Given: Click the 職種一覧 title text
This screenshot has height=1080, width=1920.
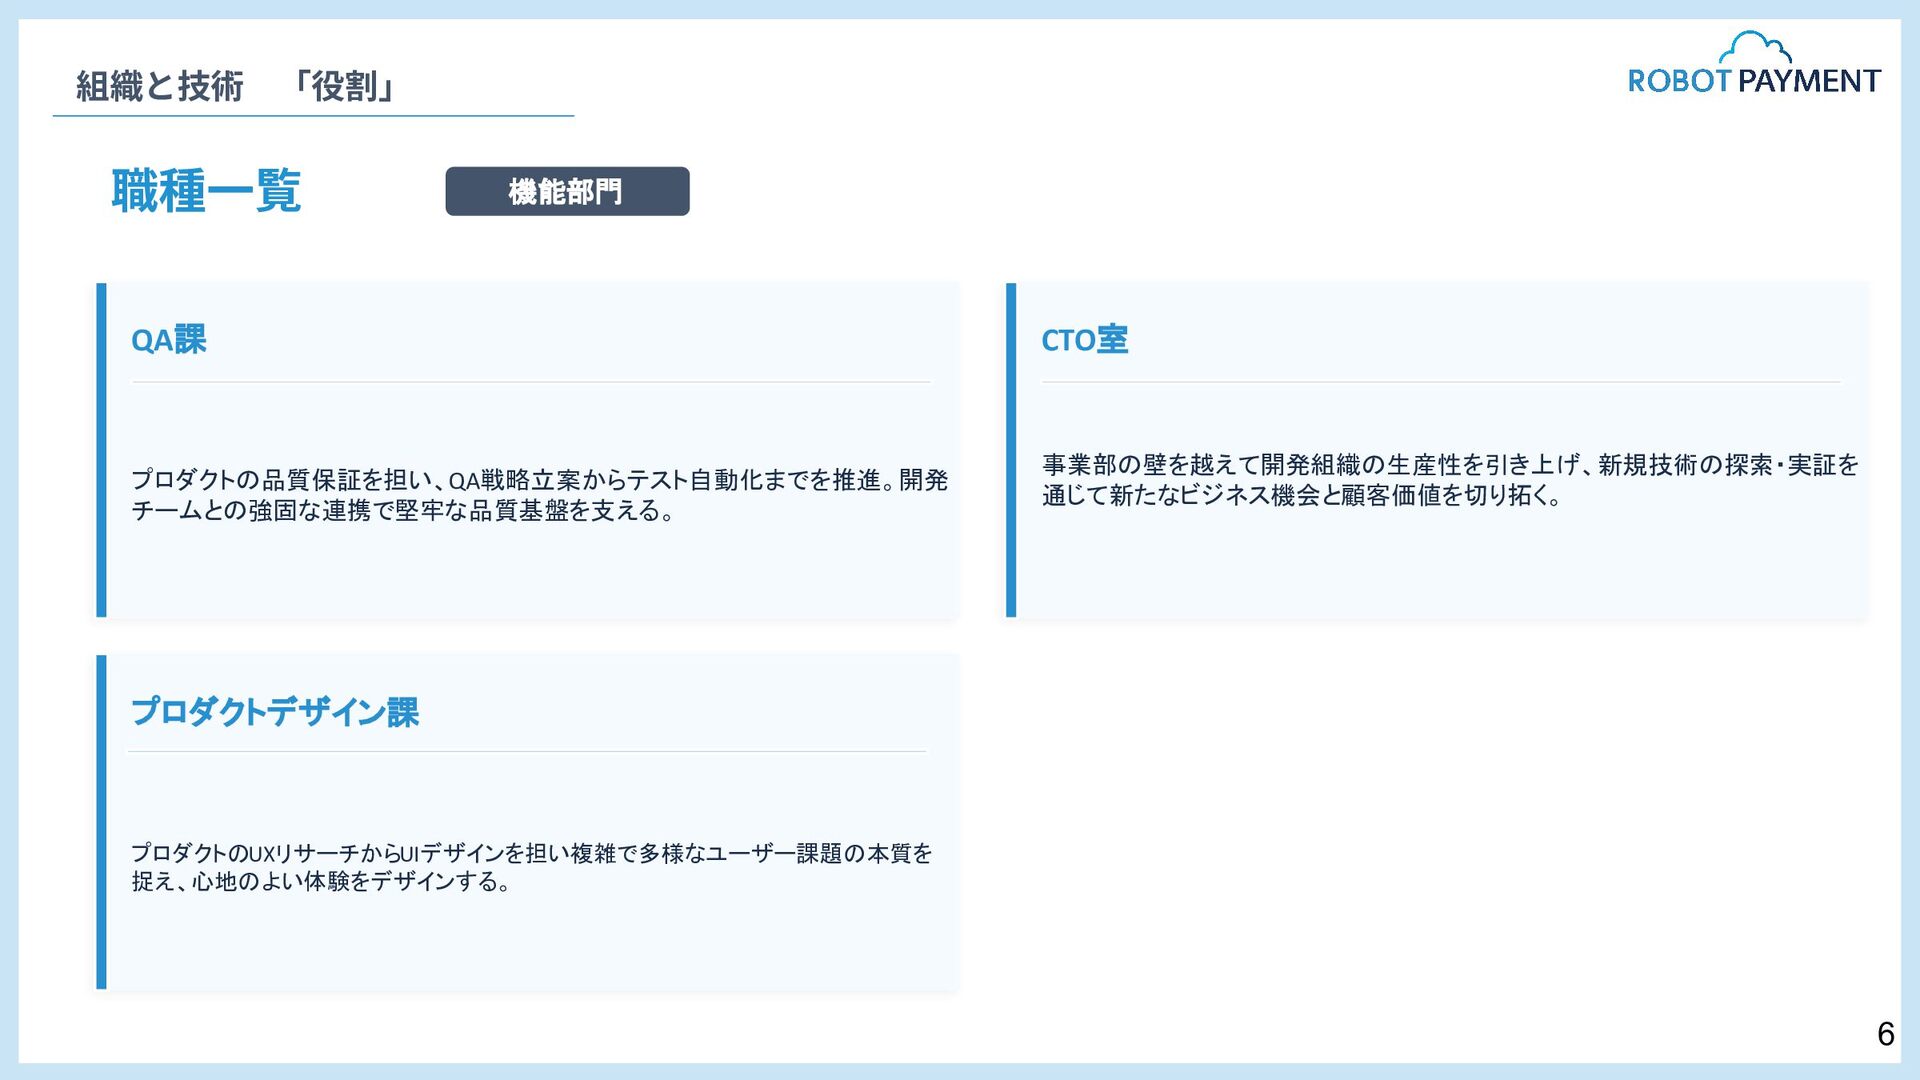Looking at the screenshot, I should tap(206, 191).
